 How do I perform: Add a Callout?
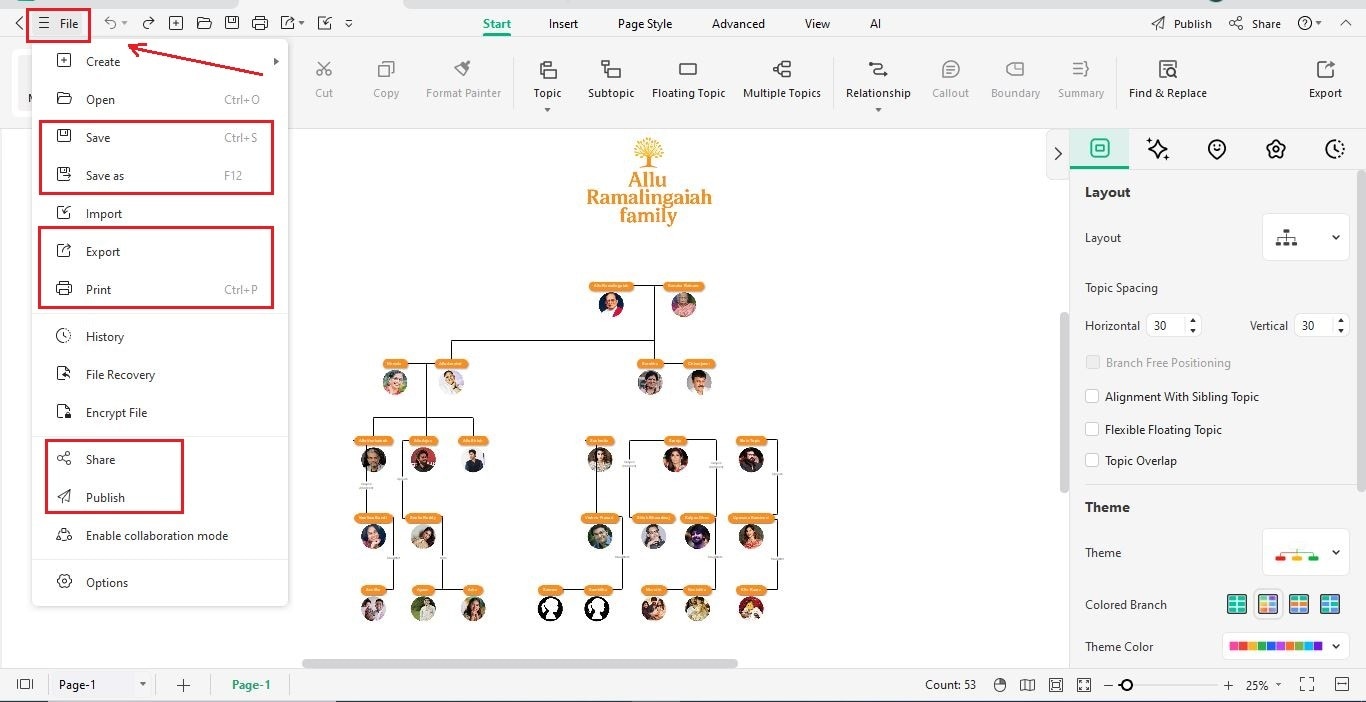(x=950, y=79)
